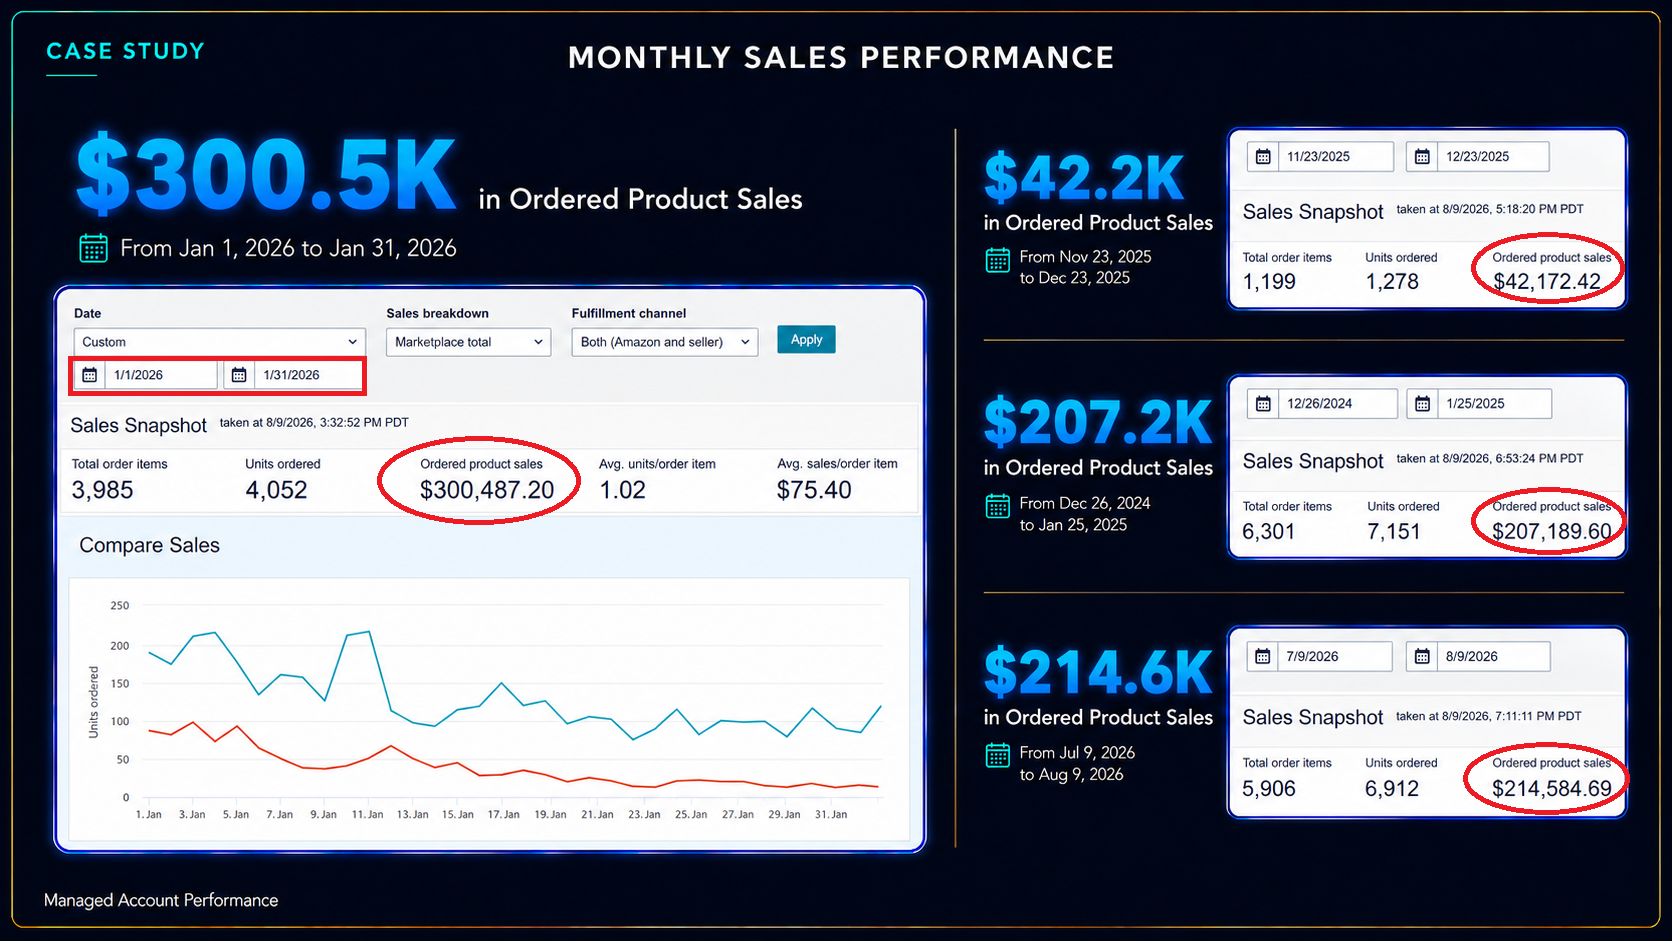This screenshot has width=1672, height=941.
Task: Click the 3,985 total order items value
Action: 102,490
